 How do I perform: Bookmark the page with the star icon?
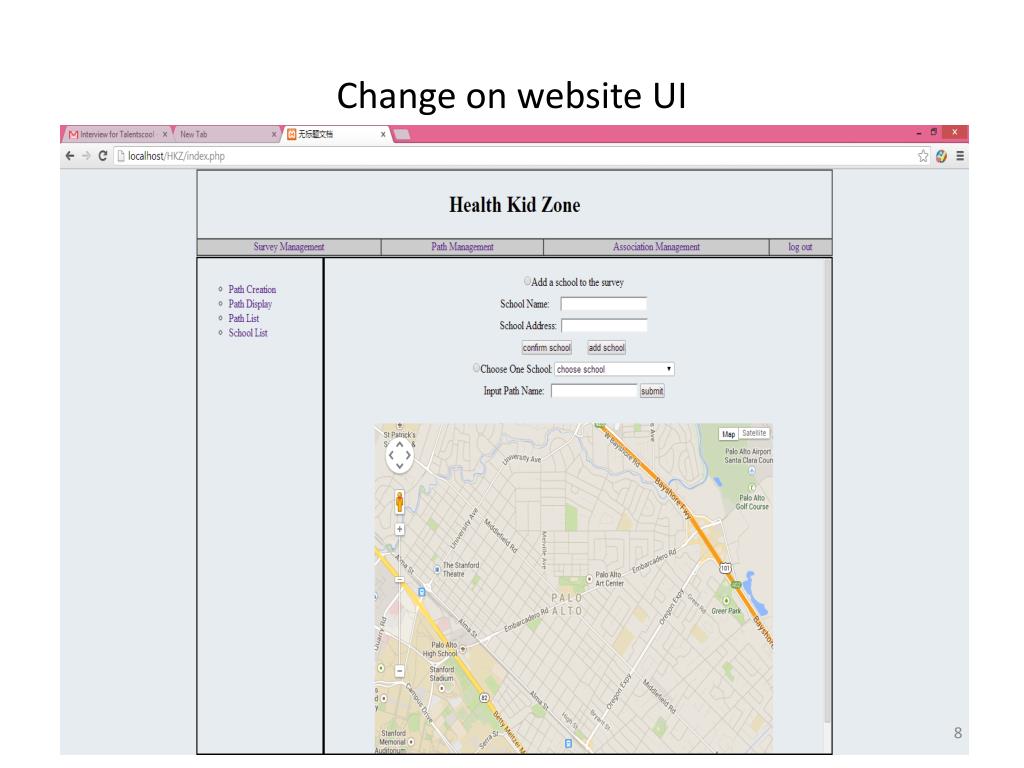pyautogui.click(x=923, y=156)
